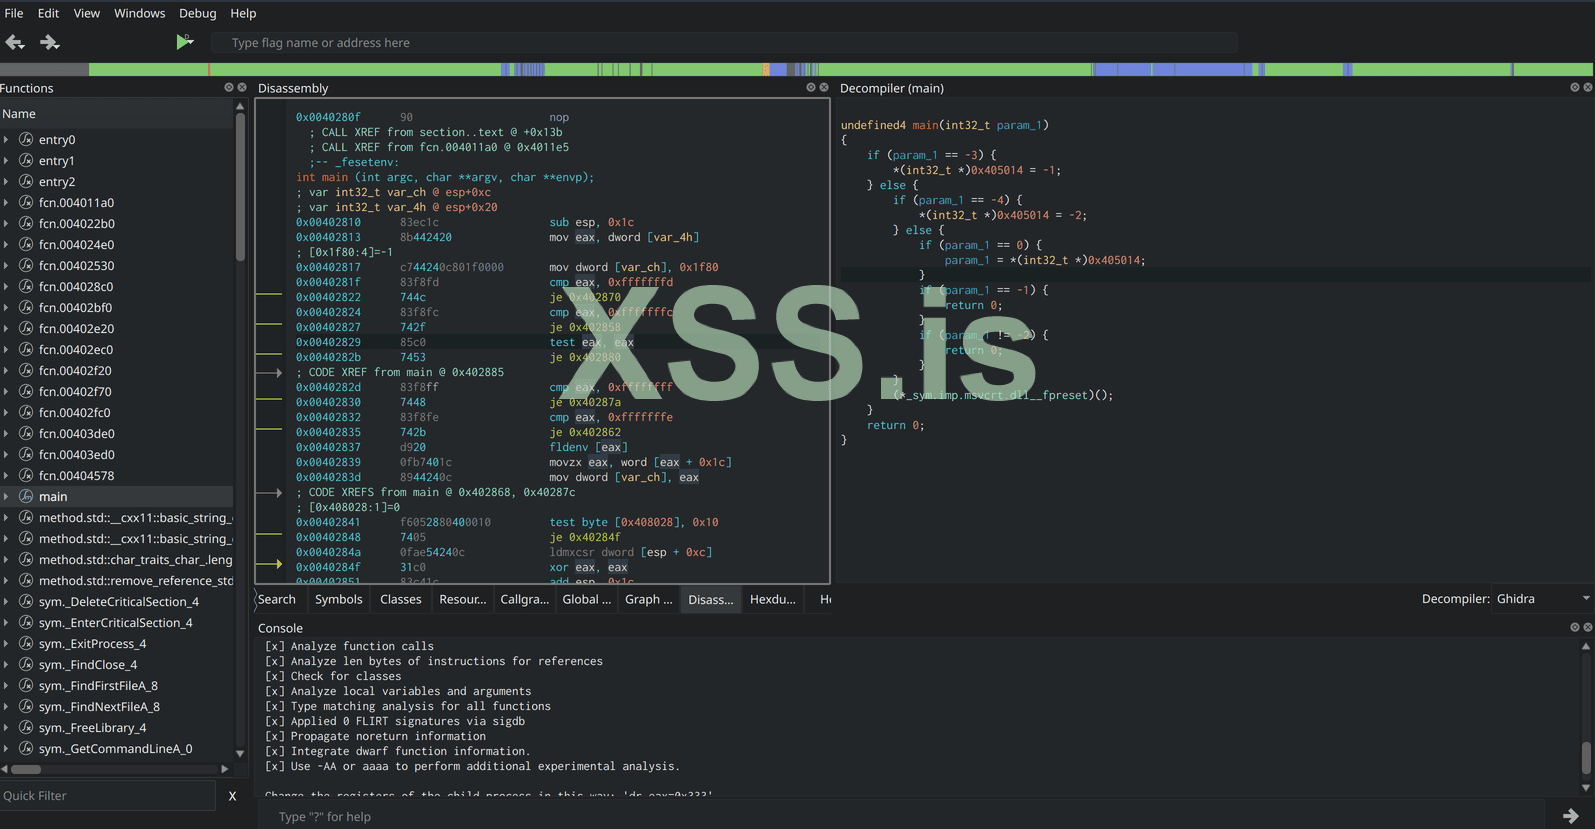Float the Disassembly panel

coord(811,88)
